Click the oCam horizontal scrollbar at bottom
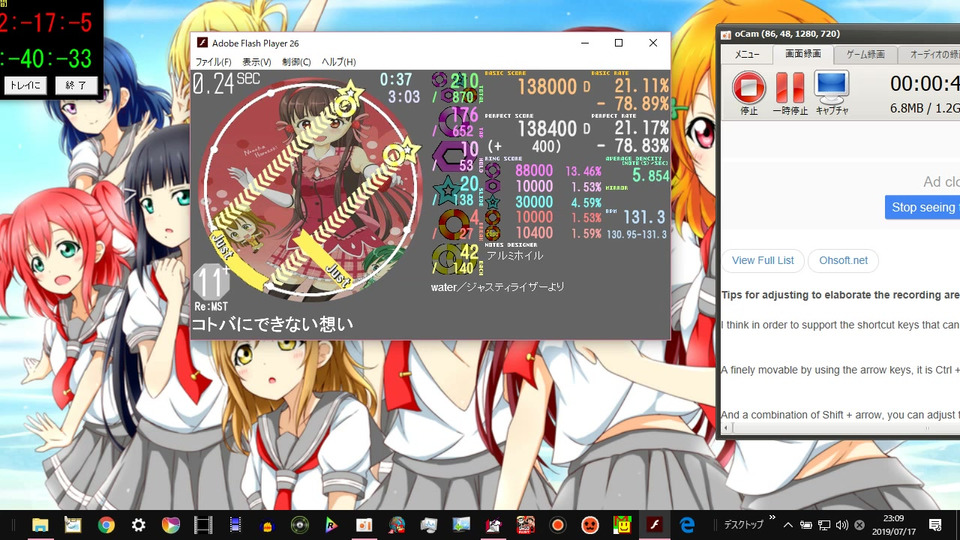 coord(841,428)
